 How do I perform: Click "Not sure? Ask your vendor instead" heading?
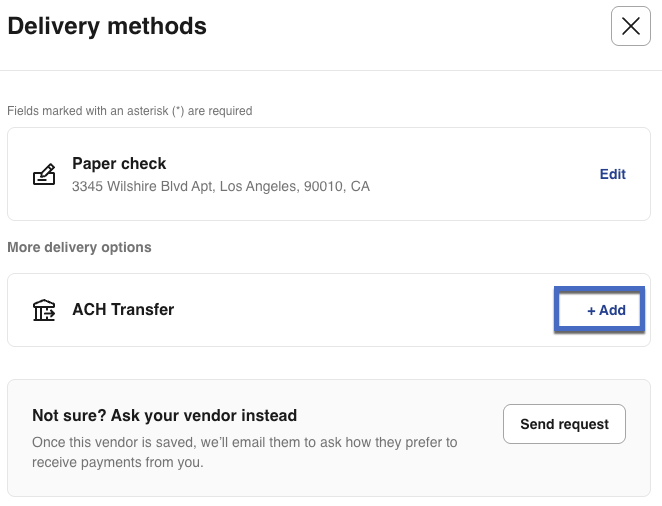pos(164,415)
